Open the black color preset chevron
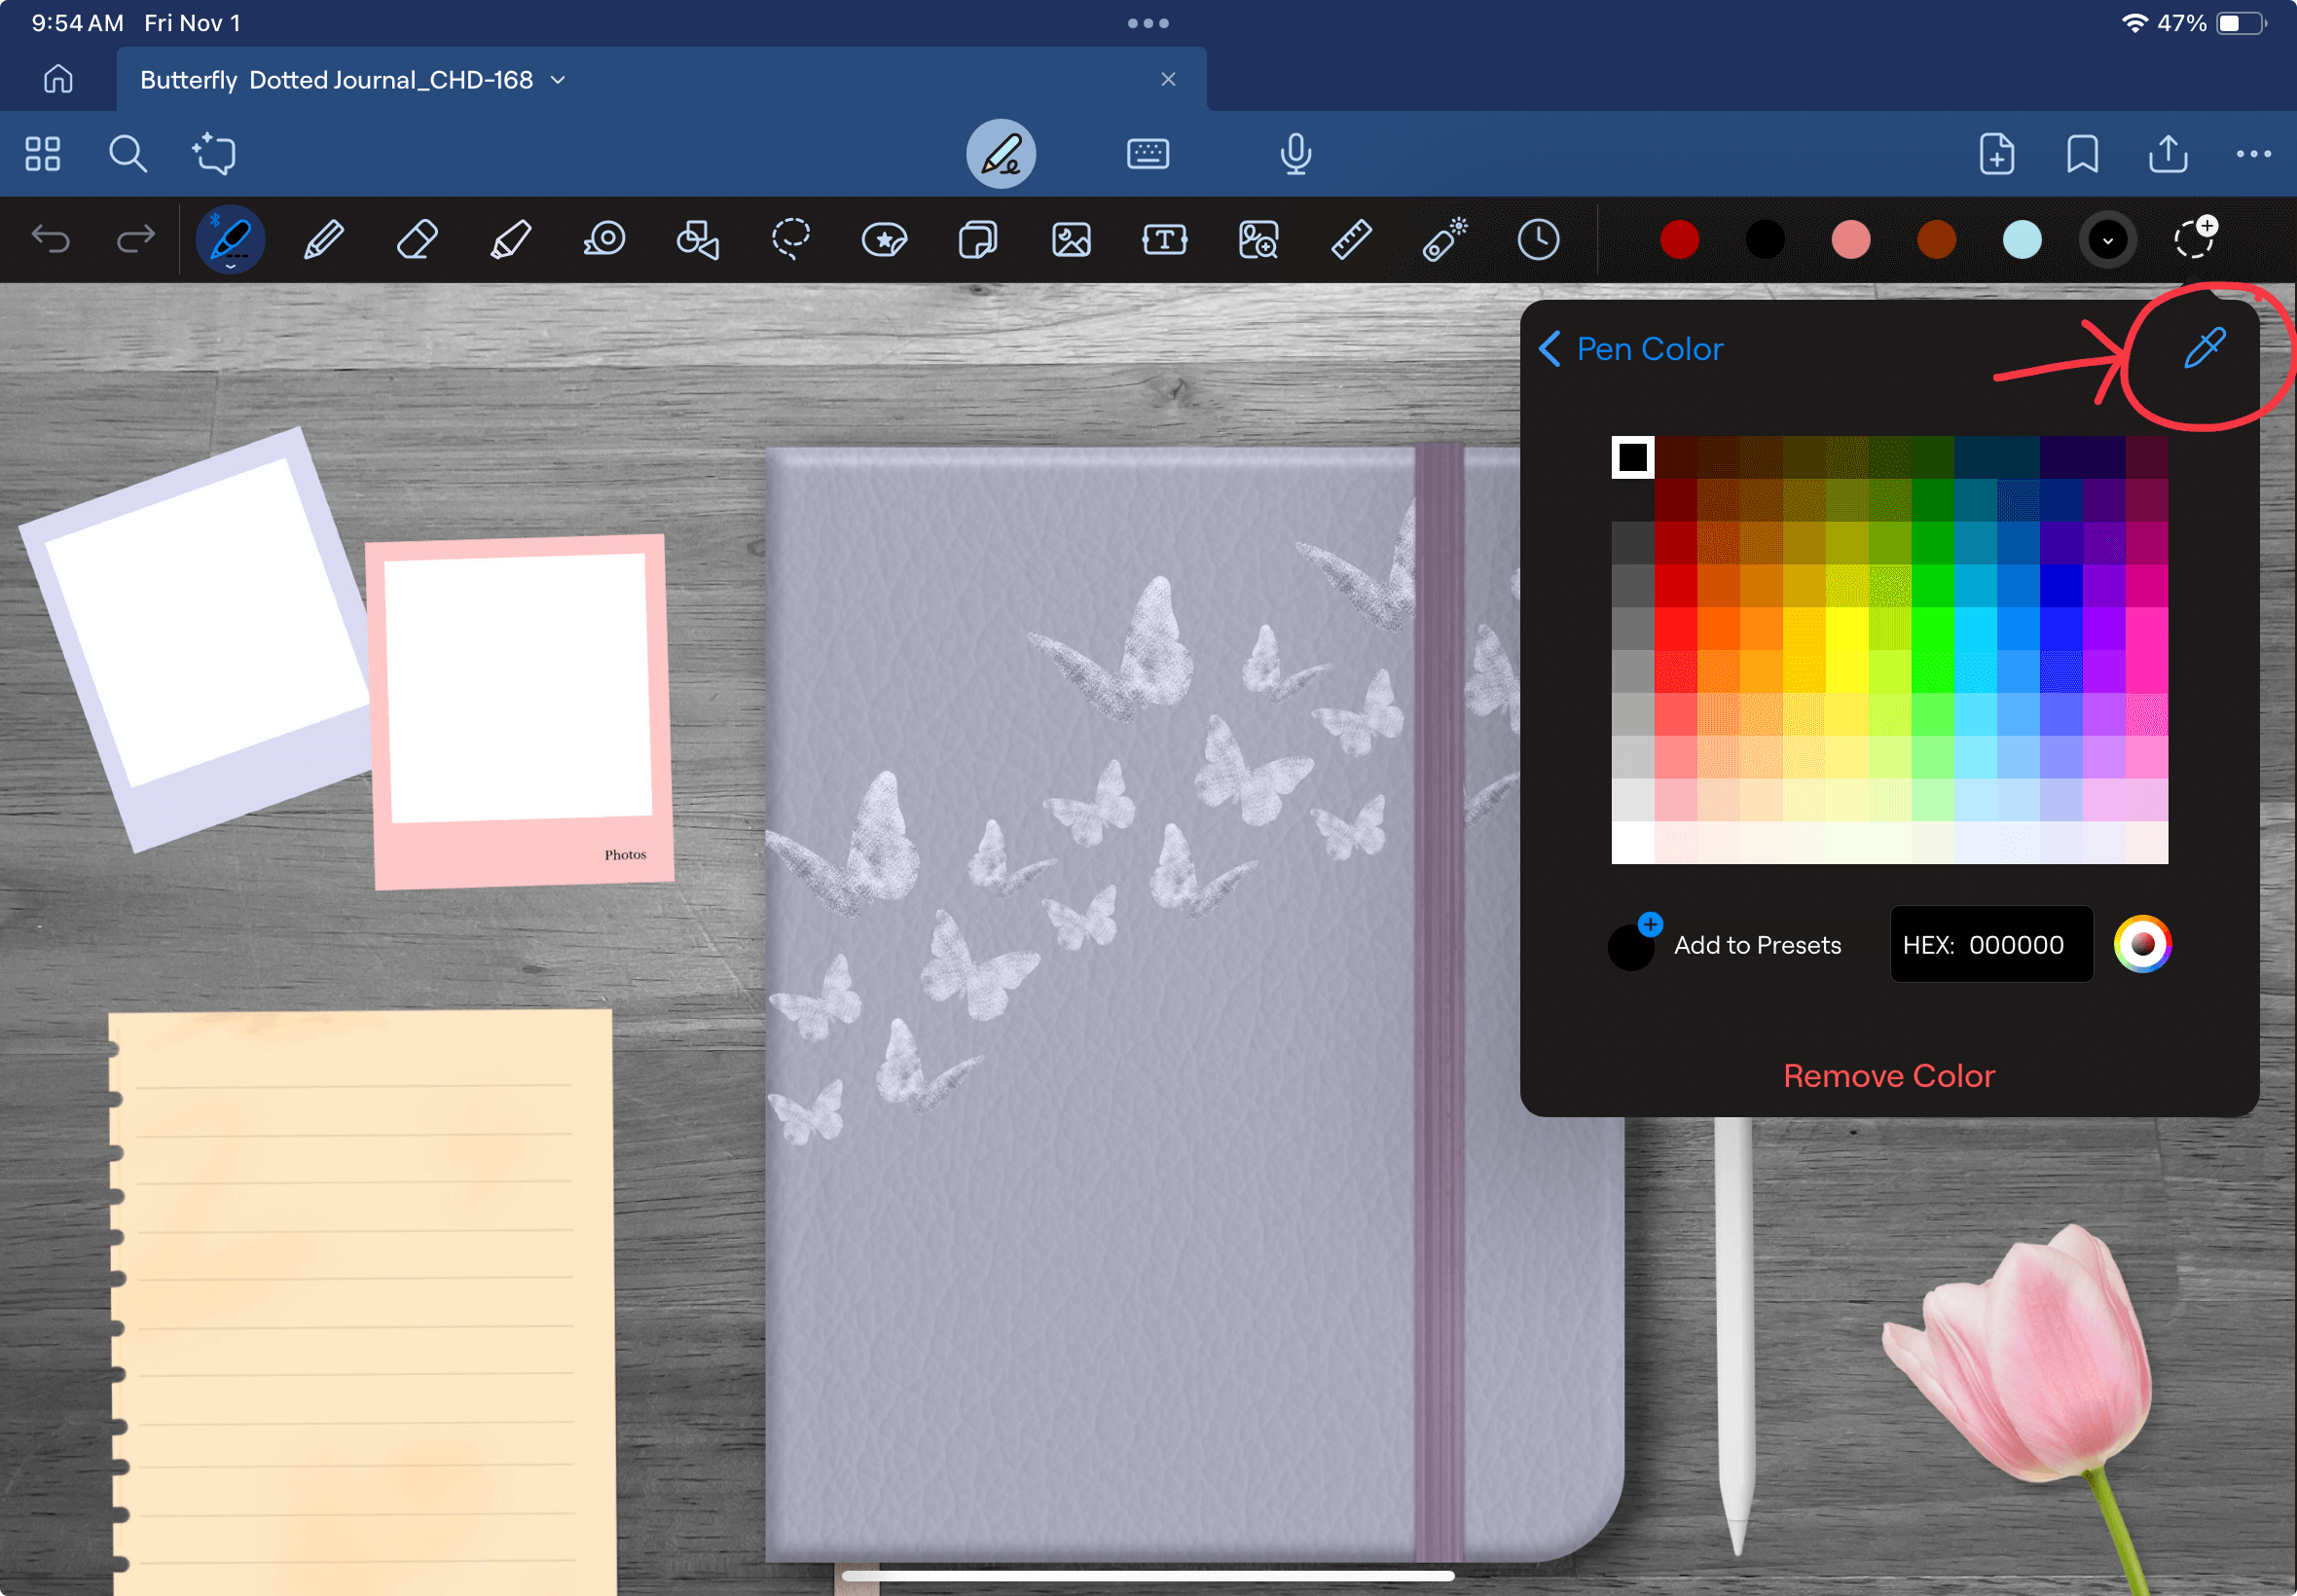Screen dimensions: 2297x1596 (x=2107, y=240)
